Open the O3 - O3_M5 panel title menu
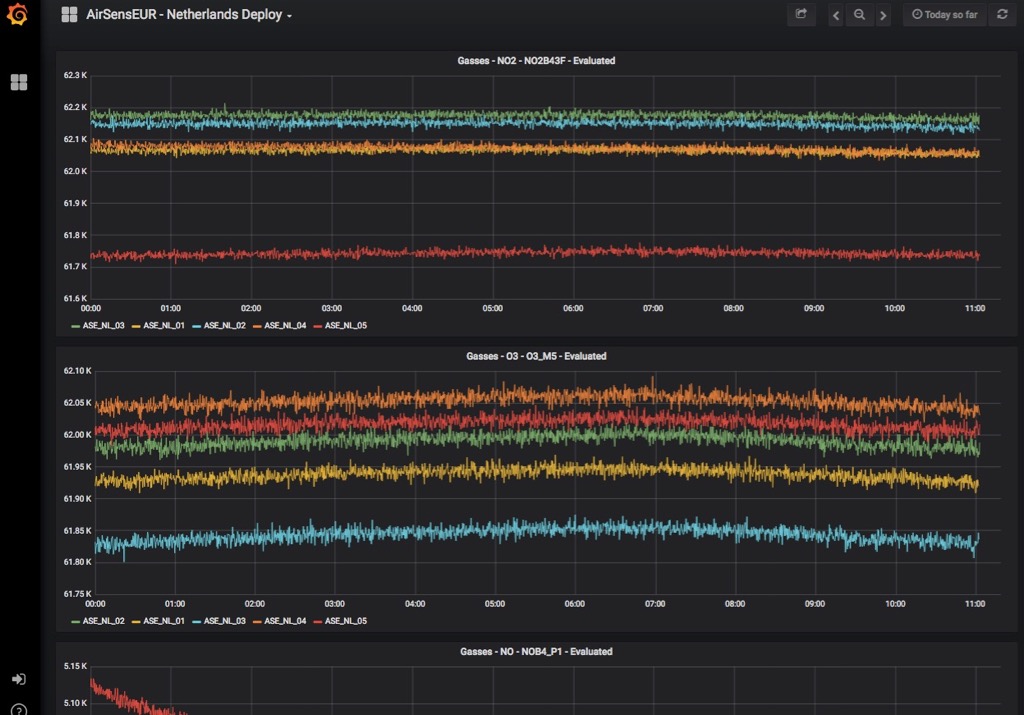 click(x=536, y=356)
